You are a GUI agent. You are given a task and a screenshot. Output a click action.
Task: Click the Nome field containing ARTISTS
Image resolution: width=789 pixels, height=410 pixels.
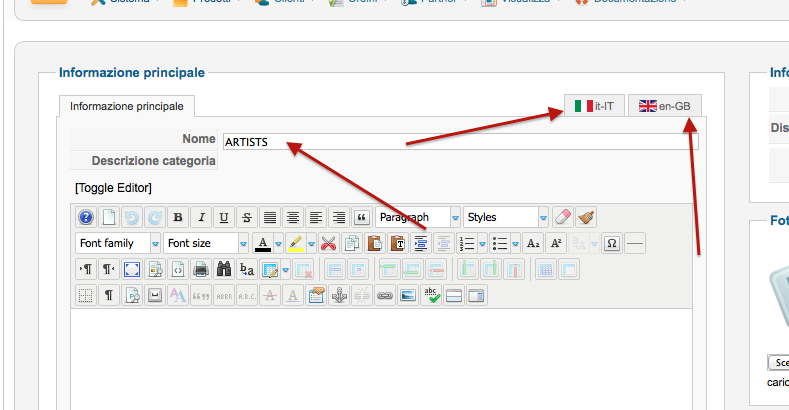[460, 142]
